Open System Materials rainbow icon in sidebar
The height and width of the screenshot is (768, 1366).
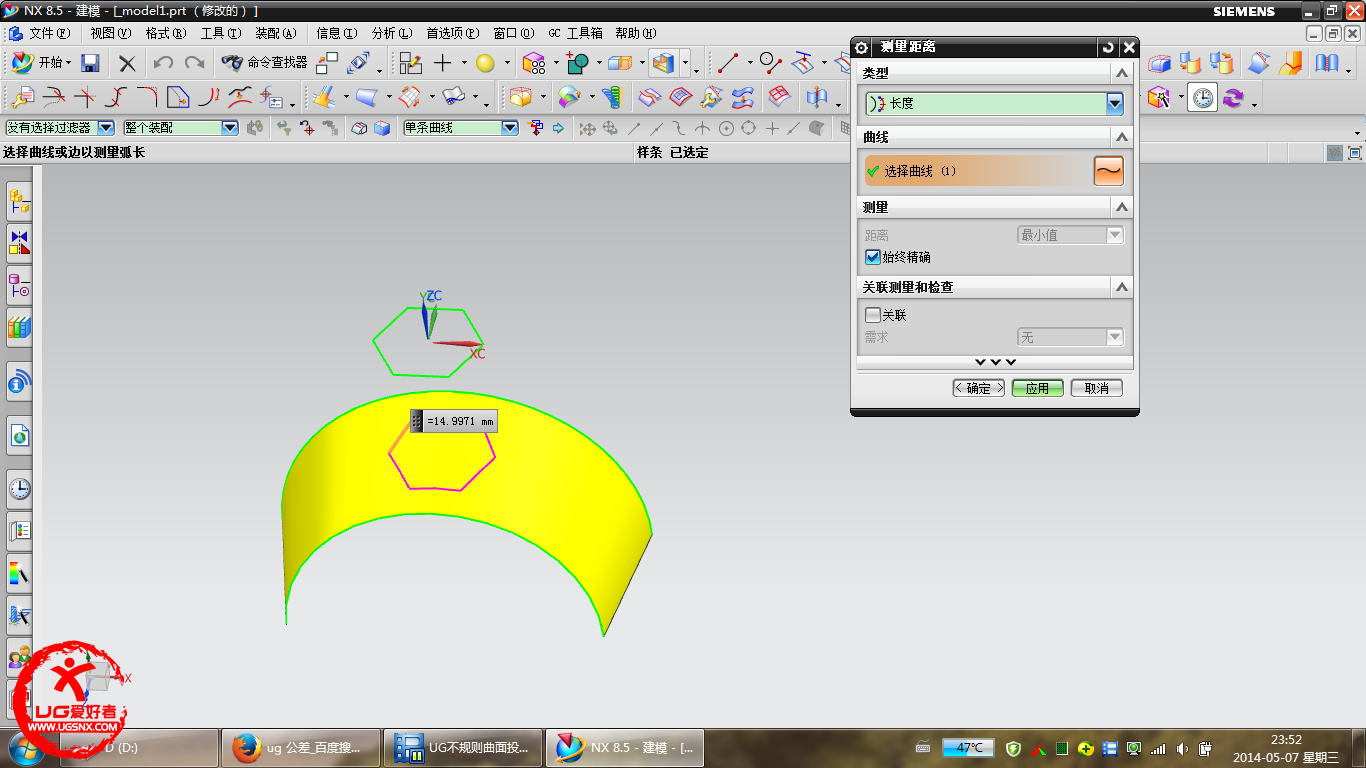[x=19, y=572]
